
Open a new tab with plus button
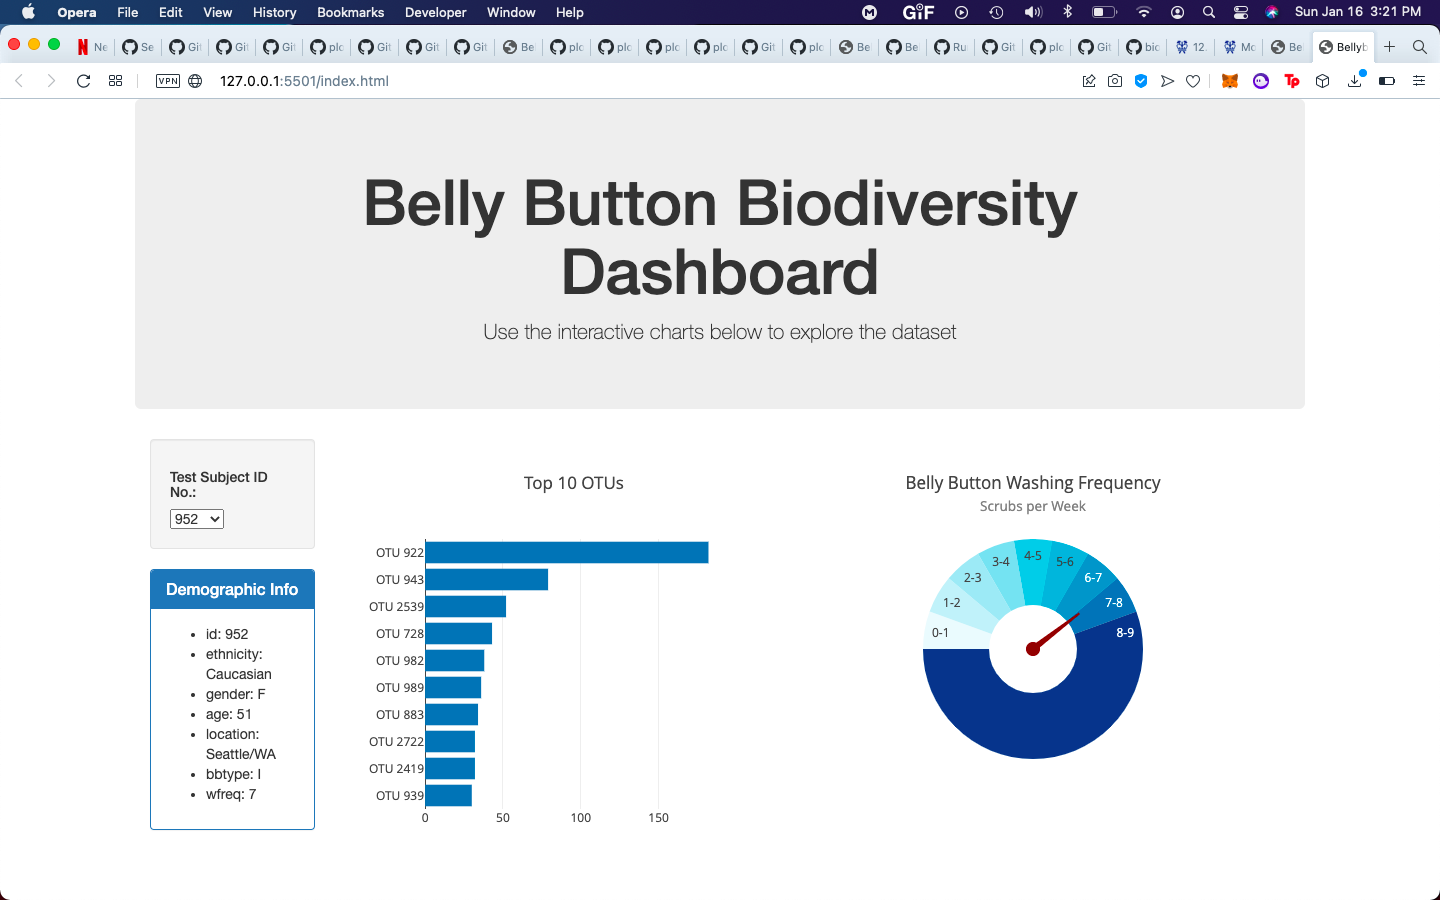1390,47
